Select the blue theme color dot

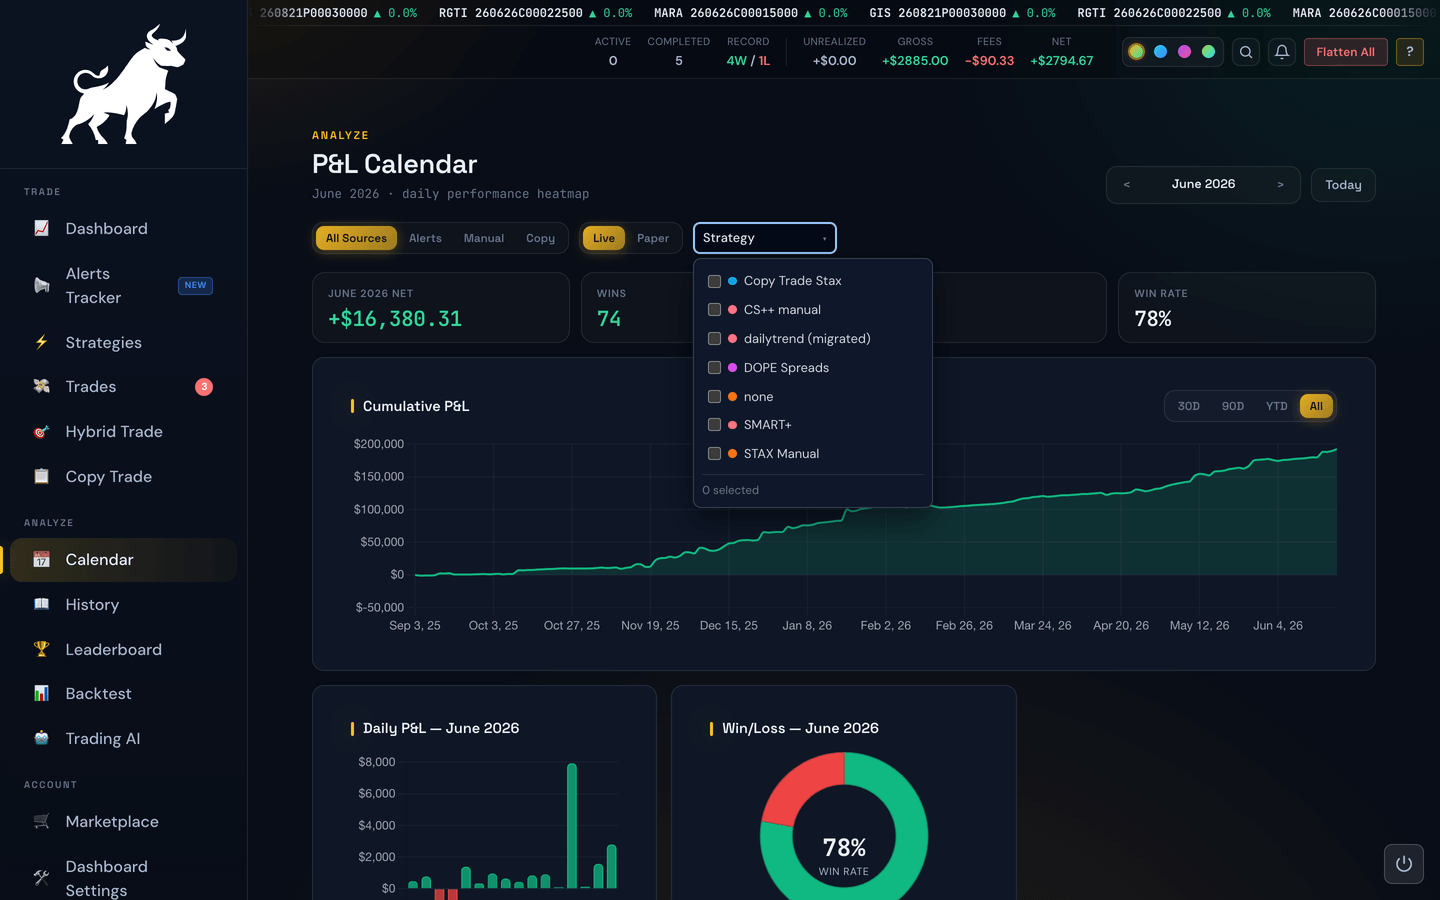(1160, 52)
